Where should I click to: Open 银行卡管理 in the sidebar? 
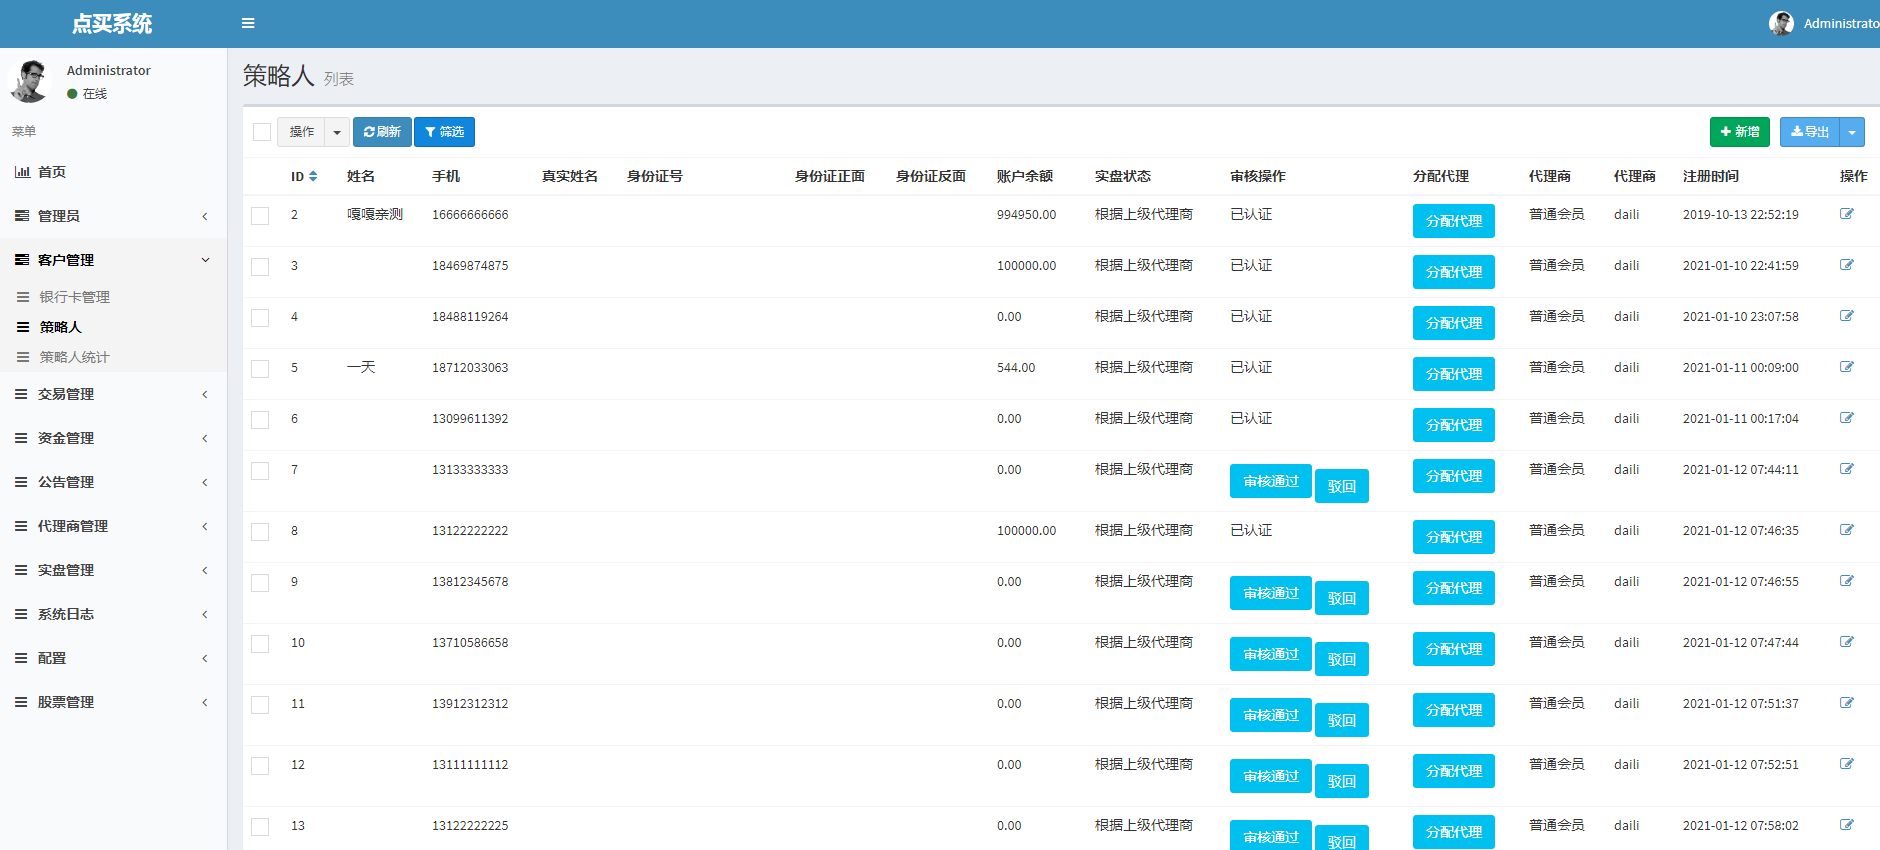tap(74, 297)
